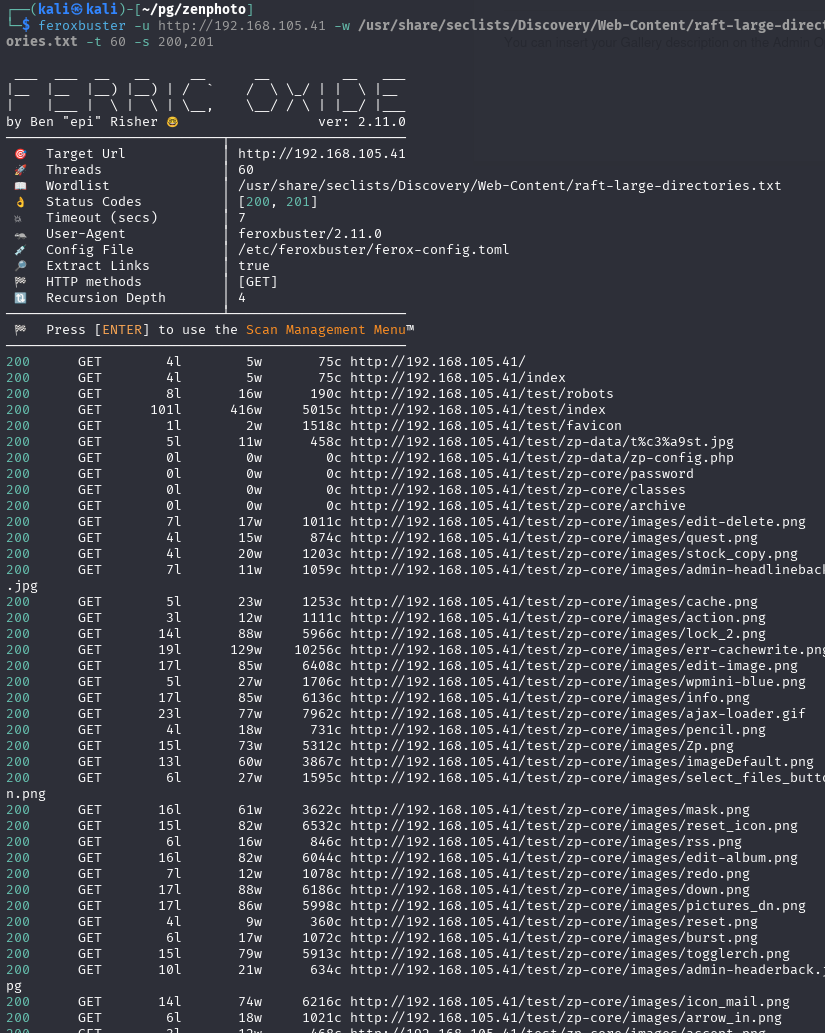
Task: Click the OK-hand icon beside Status Codes
Action: click(x=20, y=202)
